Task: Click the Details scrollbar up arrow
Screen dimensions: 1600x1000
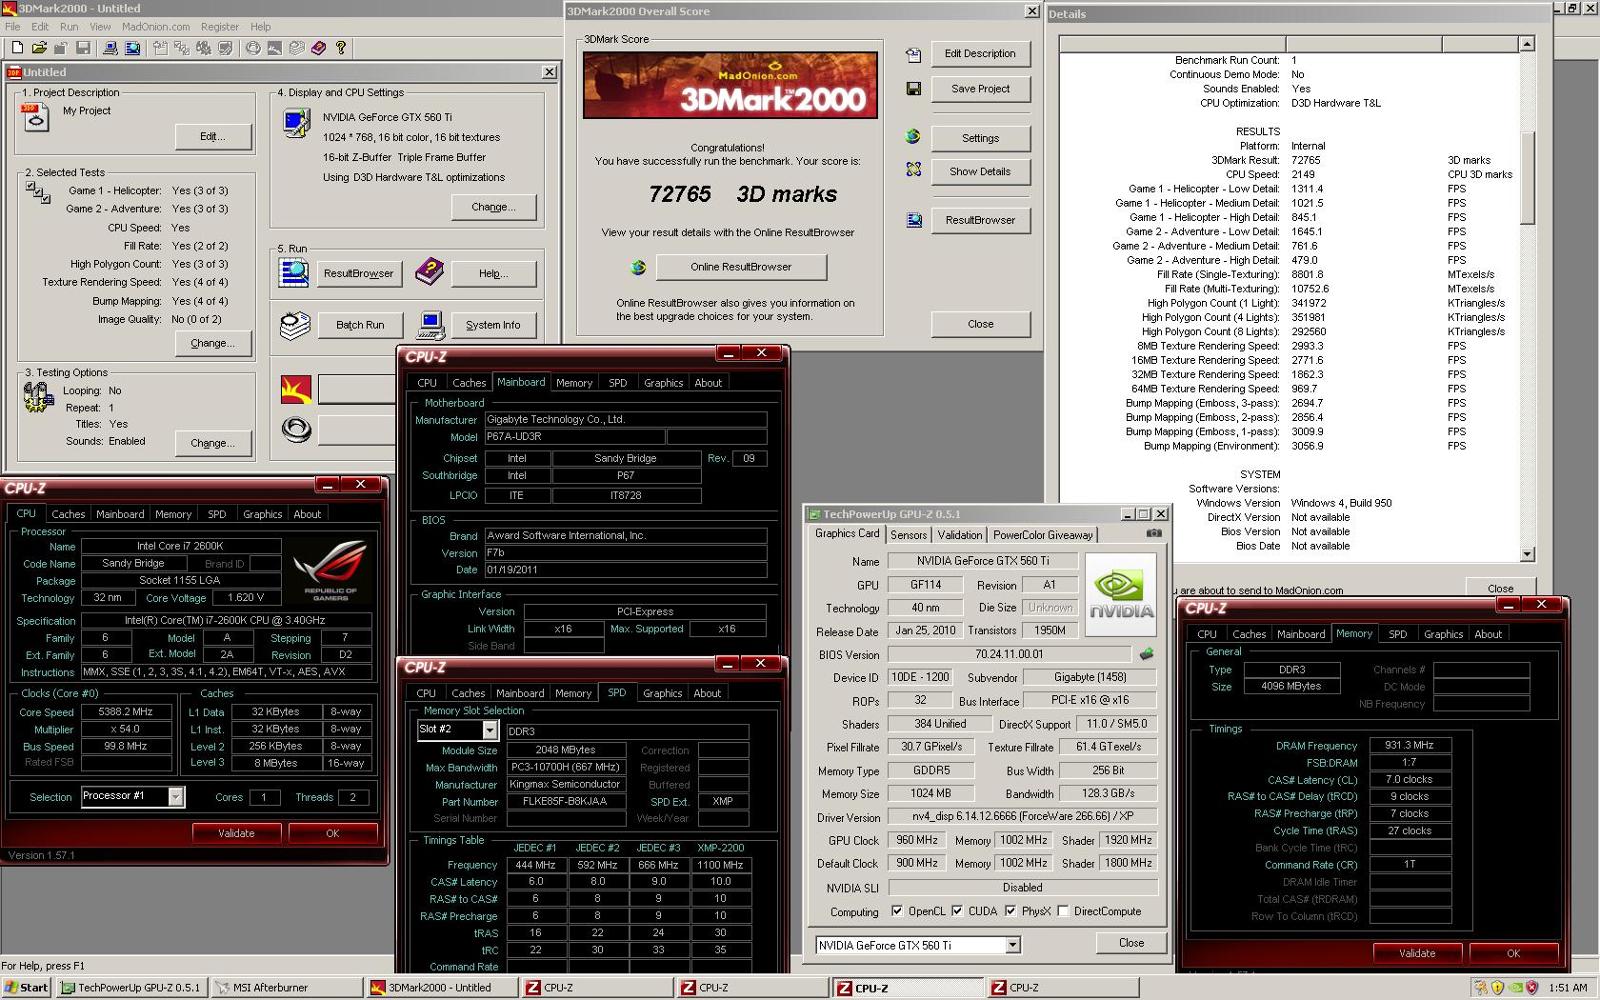Action: [1527, 44]
